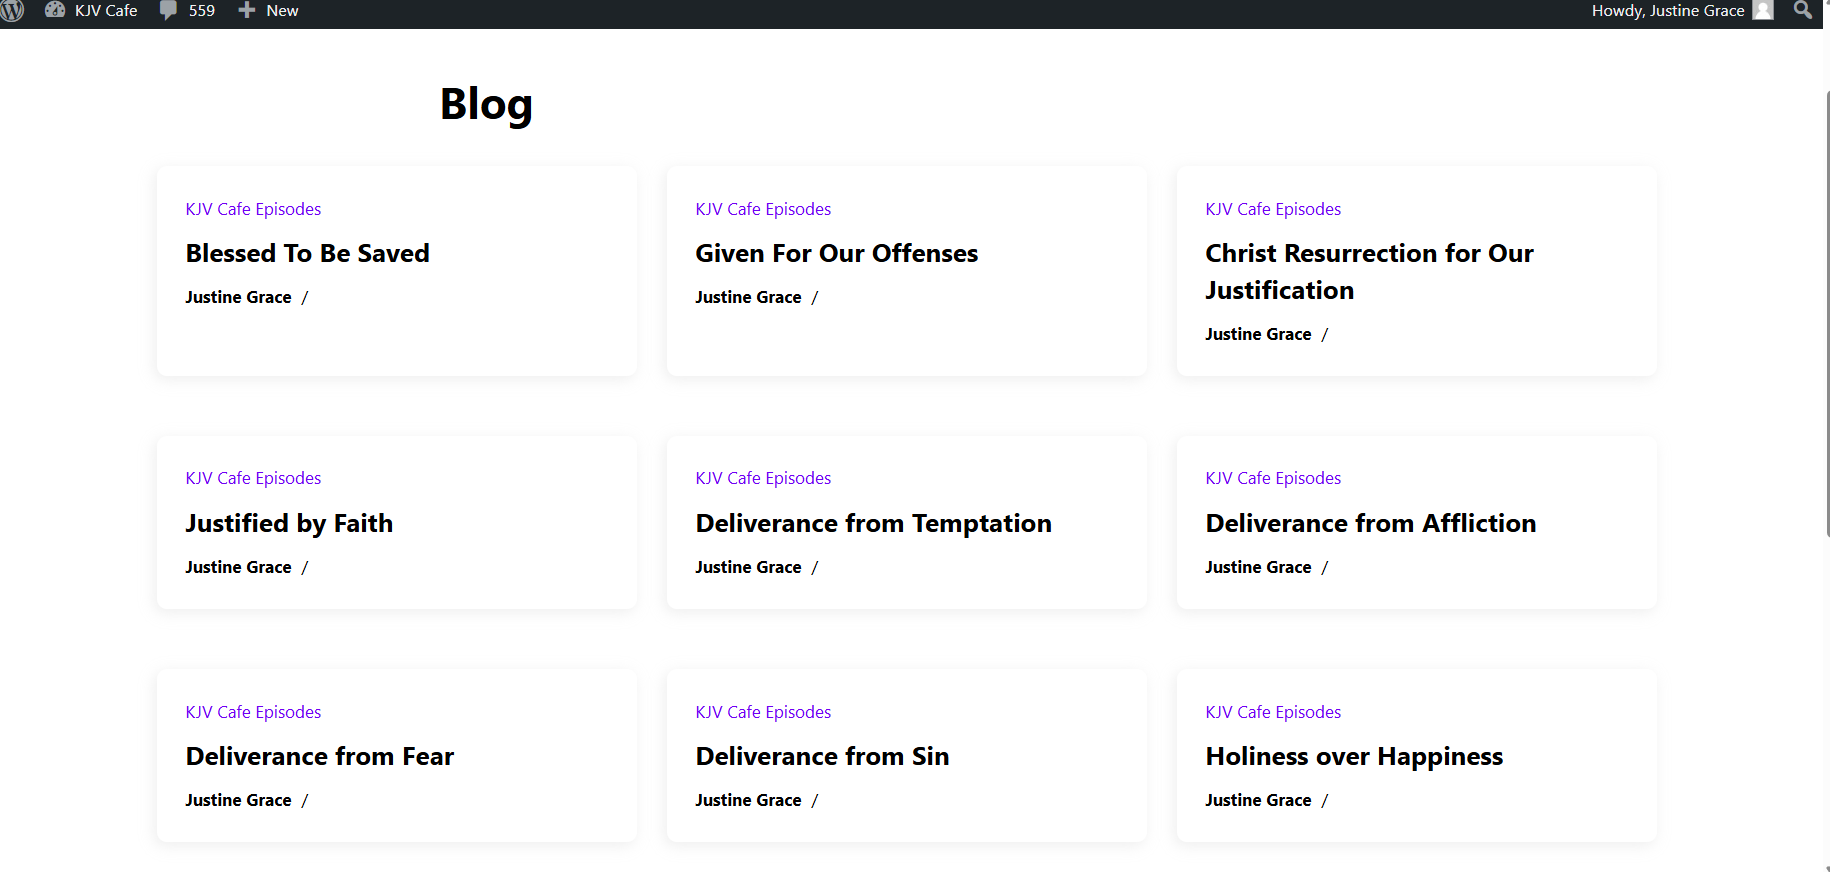Screen dimensions: 1830x872
Task: Click the plus icon beside New
Action: (247, 10)
